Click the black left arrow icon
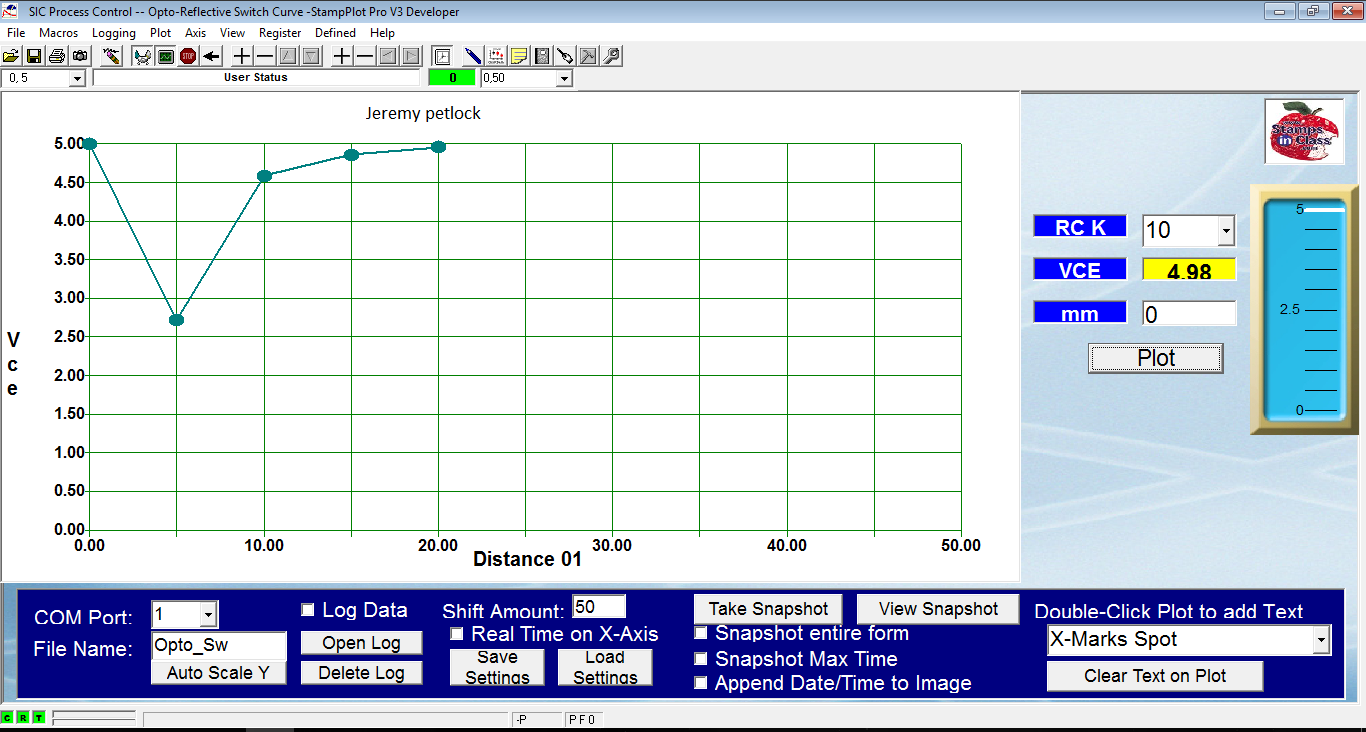The height and width of the screenshot is (732, 1366). click(x=211, y=56)
